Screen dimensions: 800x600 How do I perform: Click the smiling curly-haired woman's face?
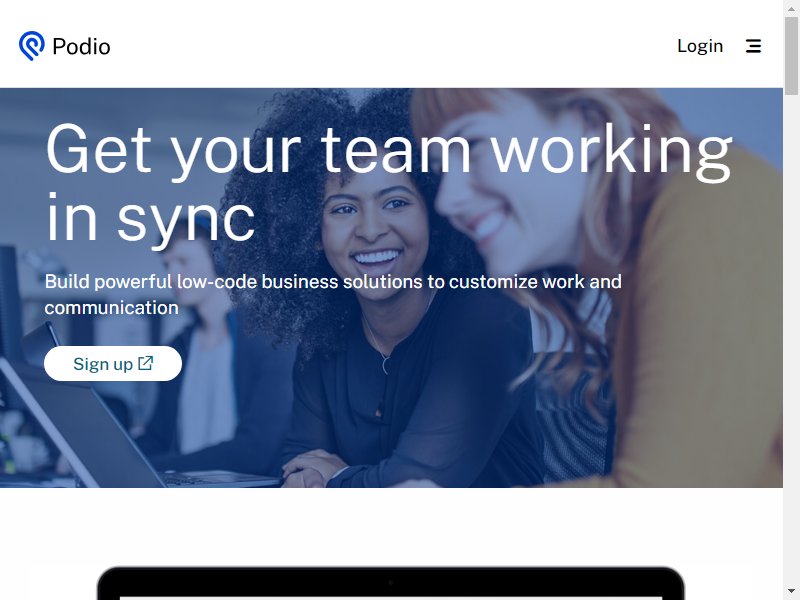[x=375, y=230]
